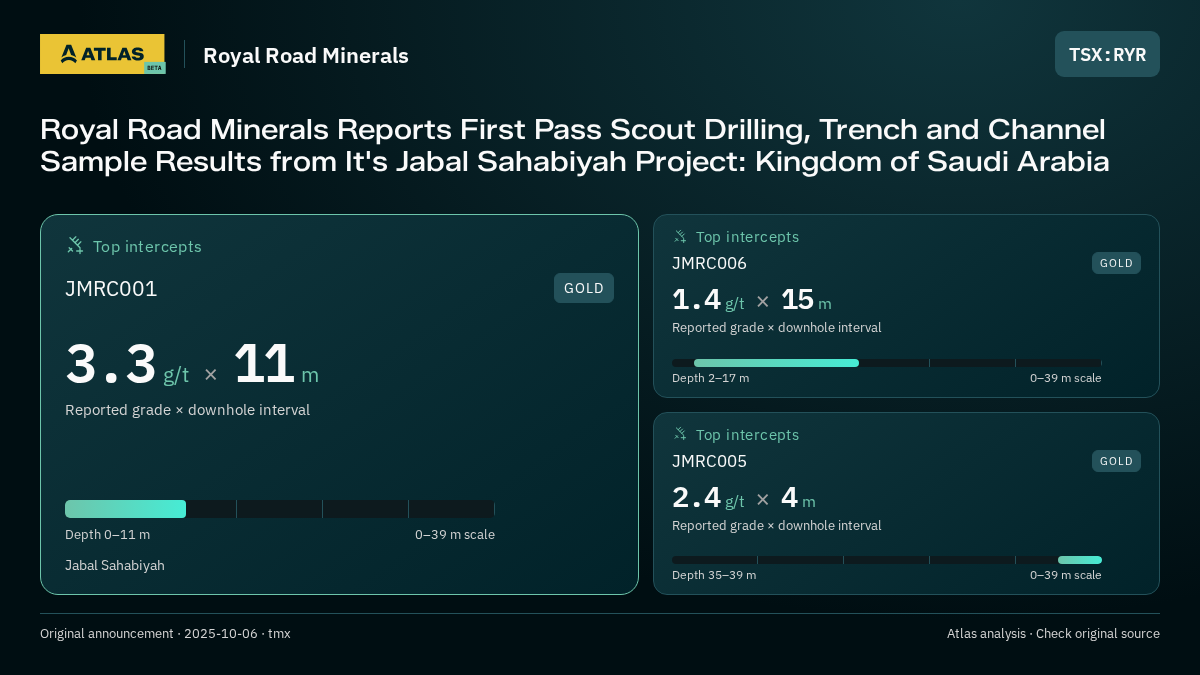The image size is (1200, 675).
Task: Click the Royal Road Minerals company name
Action: click(x=306, y=55)
